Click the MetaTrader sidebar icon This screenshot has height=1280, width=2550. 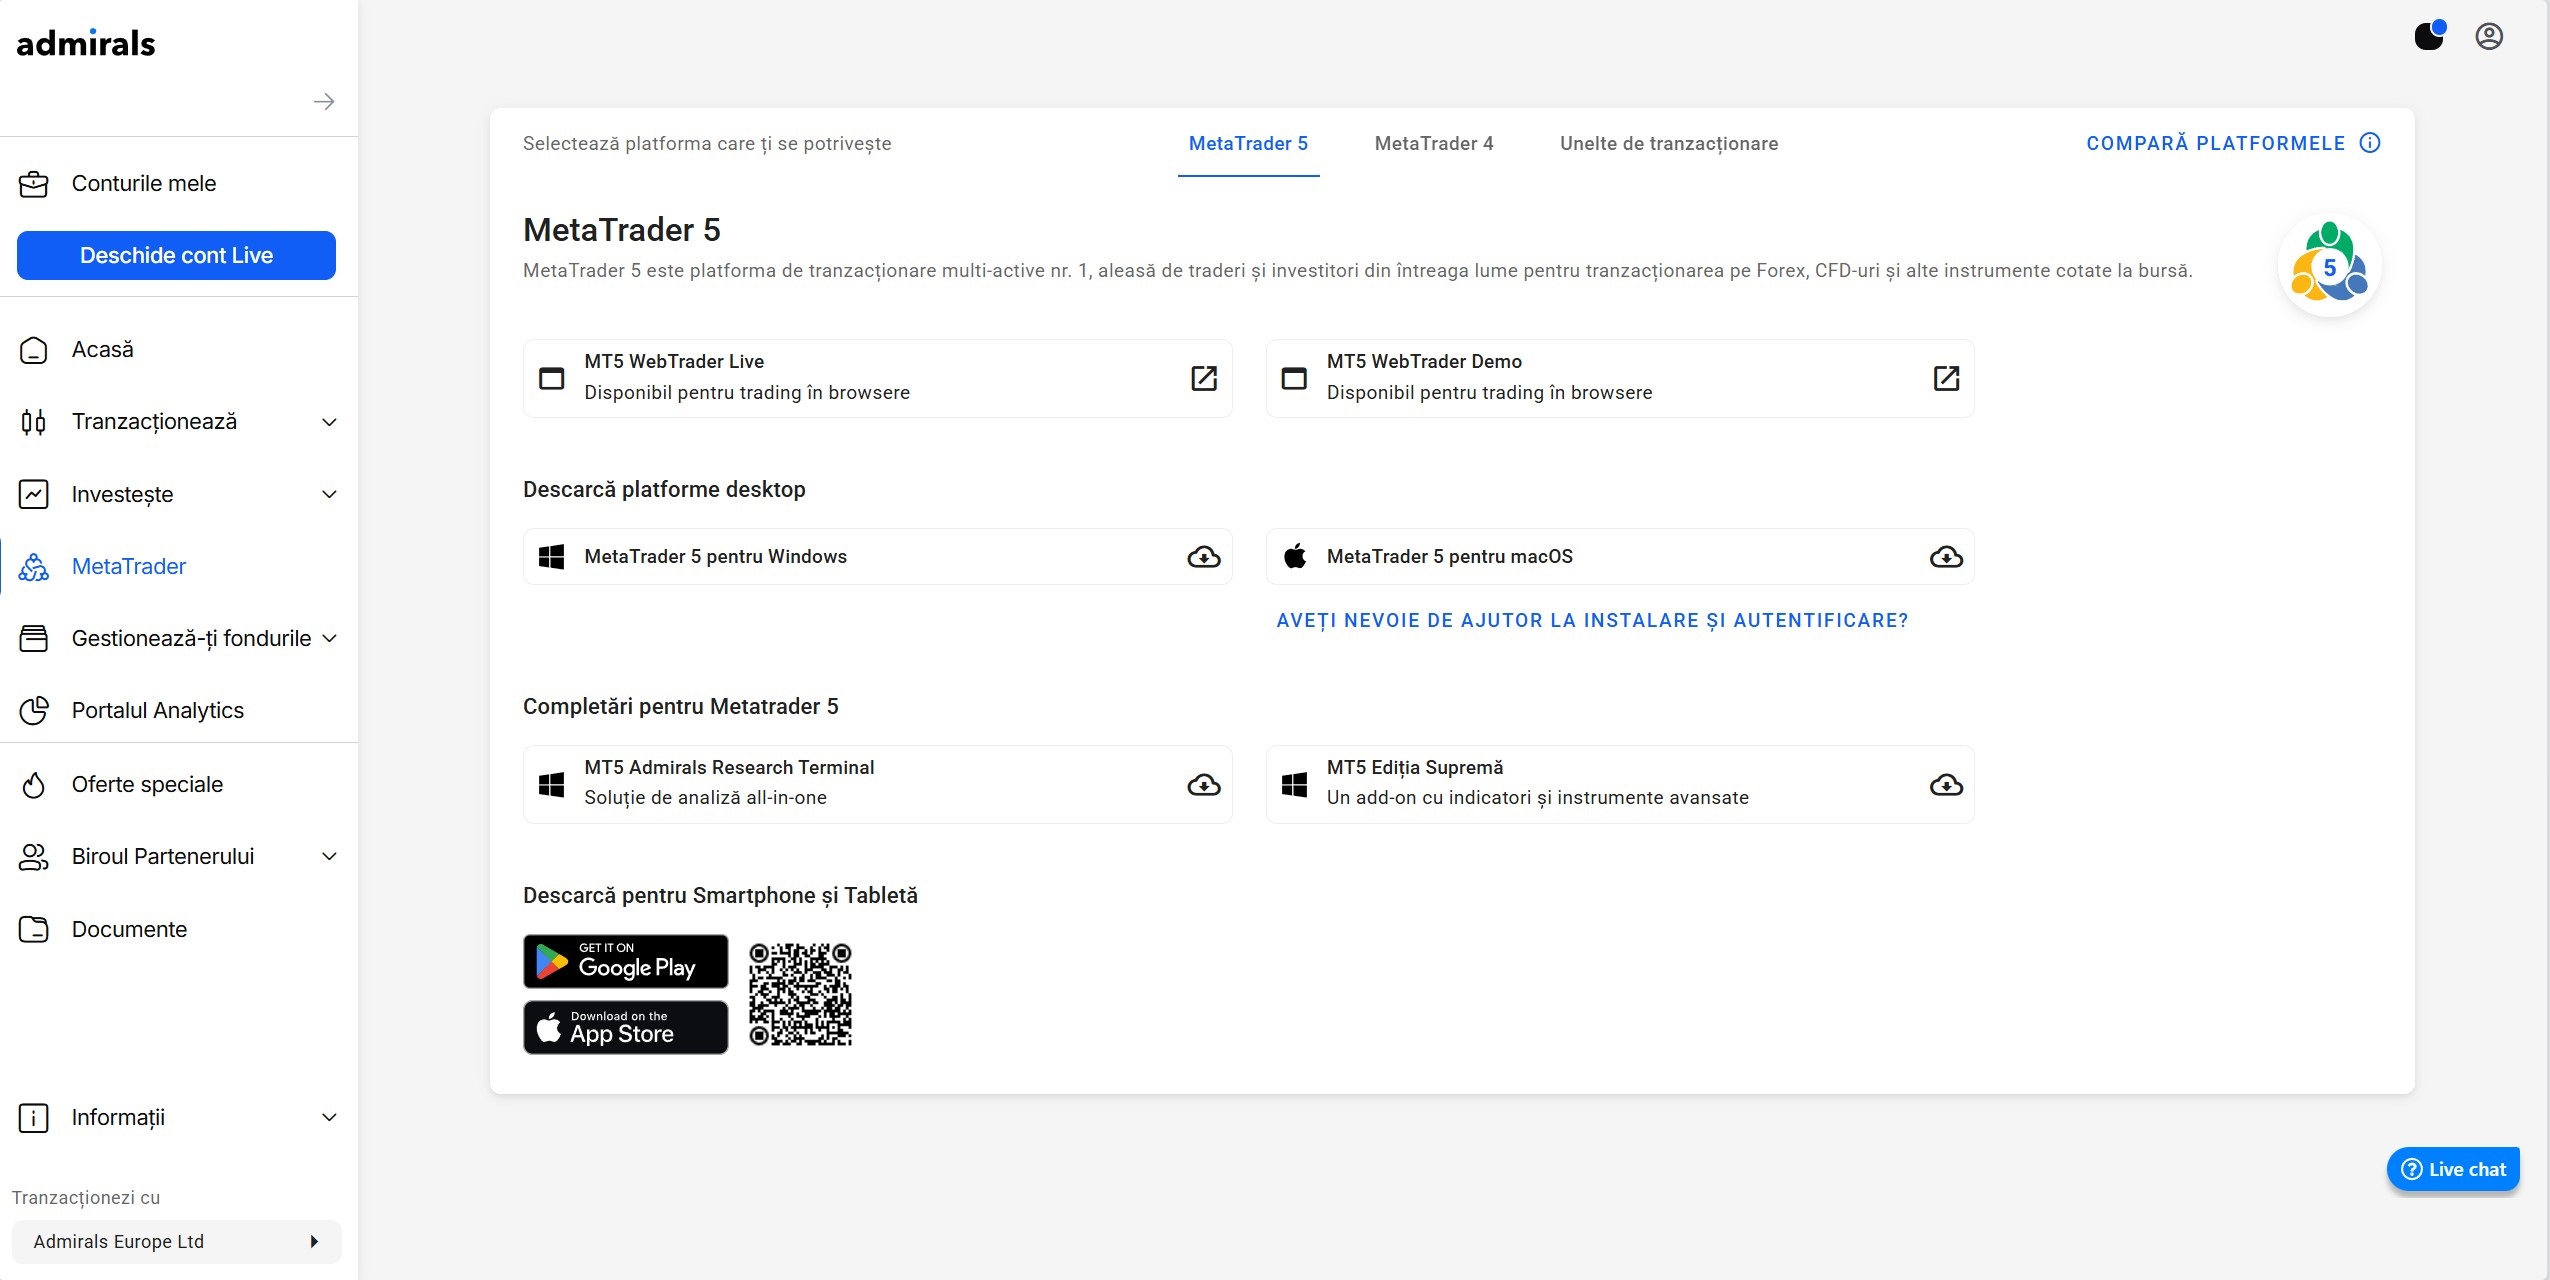click(34, 567)
